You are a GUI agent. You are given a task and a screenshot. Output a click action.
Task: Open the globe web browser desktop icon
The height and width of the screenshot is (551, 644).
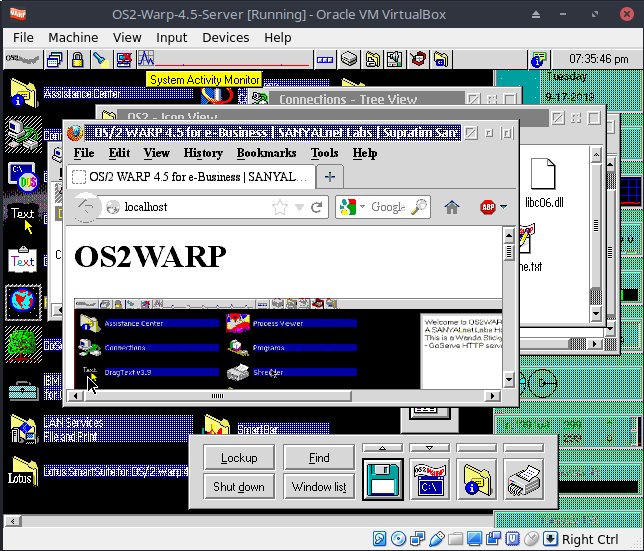[x=23, y=302]
